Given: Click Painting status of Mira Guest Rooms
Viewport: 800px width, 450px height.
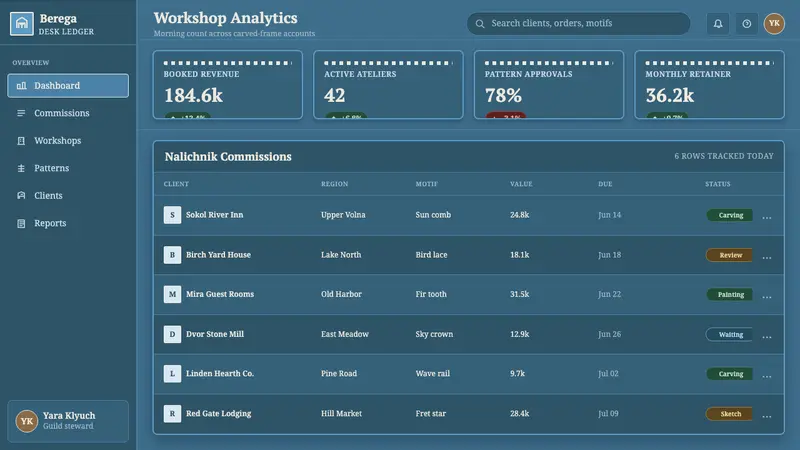Looking at the screenshot, I should pos(730,294).
